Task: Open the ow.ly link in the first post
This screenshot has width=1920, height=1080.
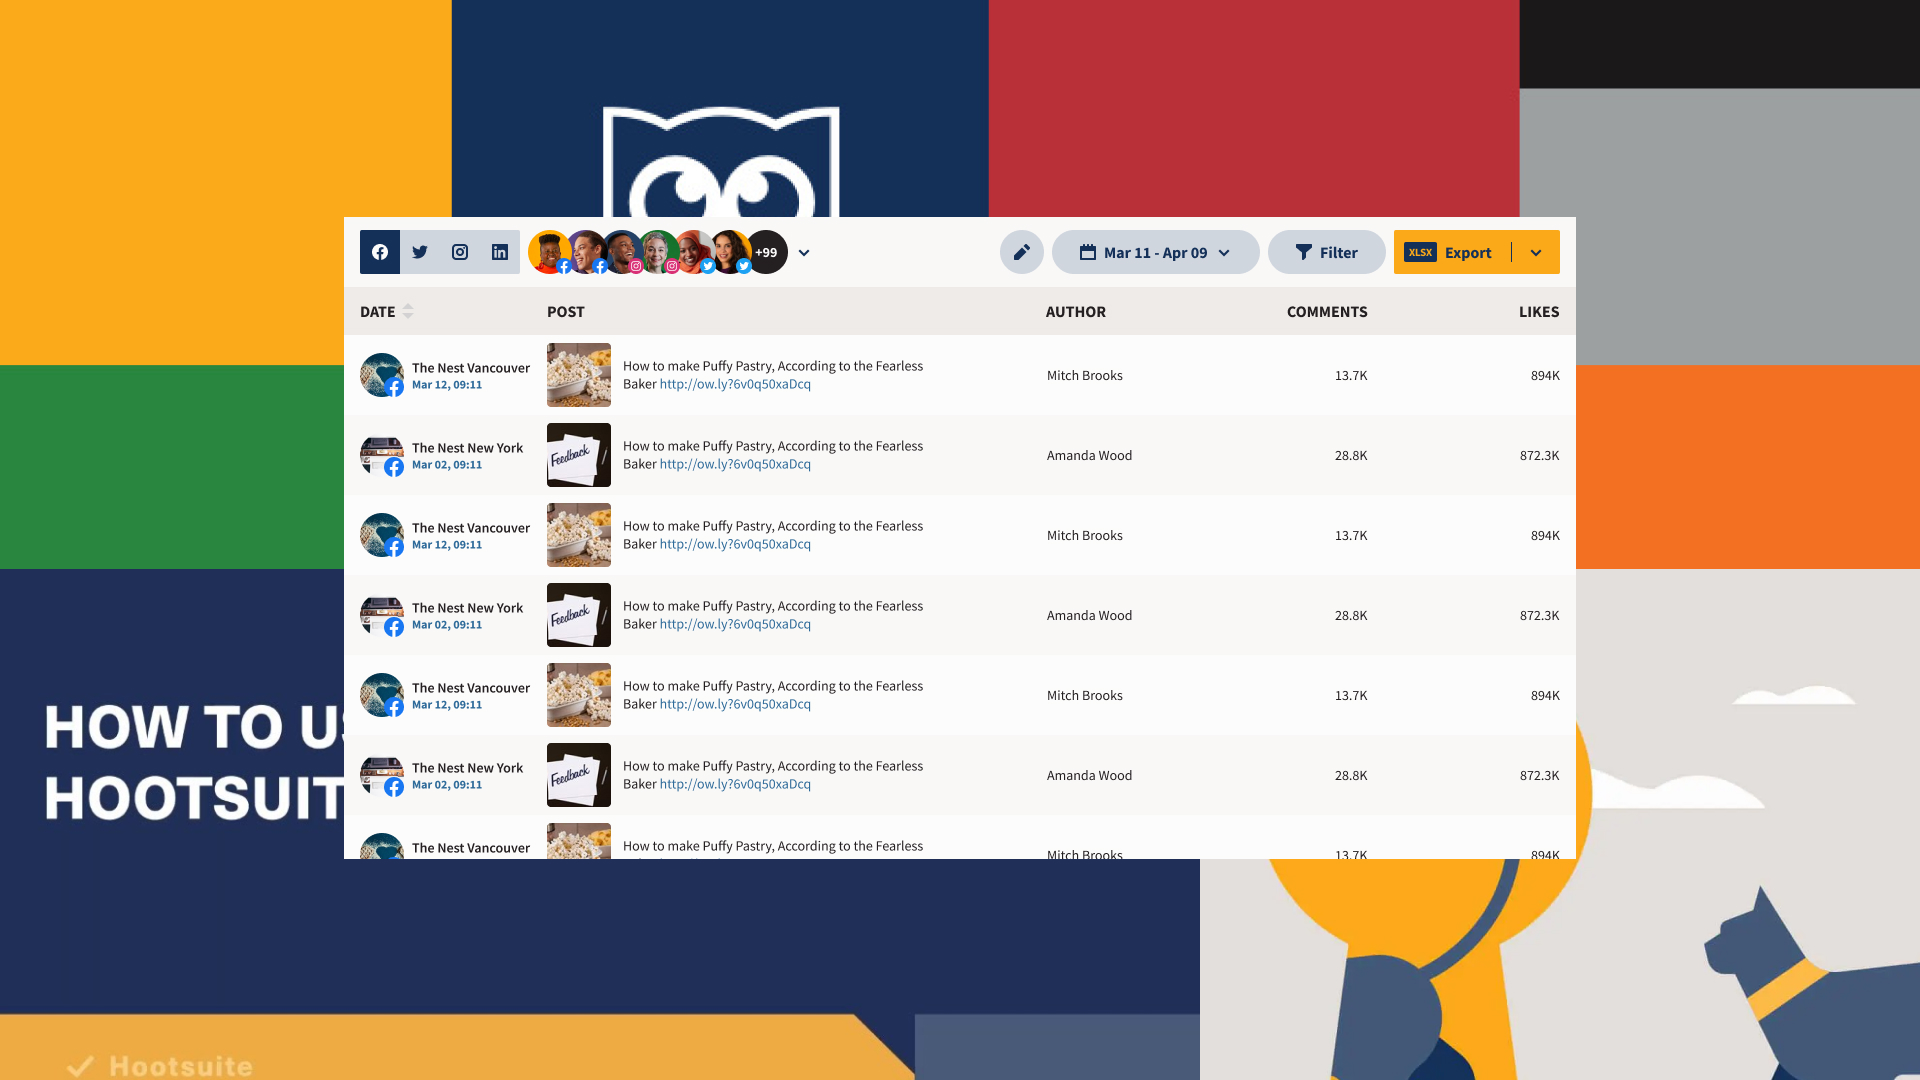Action: tap(735, 384)
